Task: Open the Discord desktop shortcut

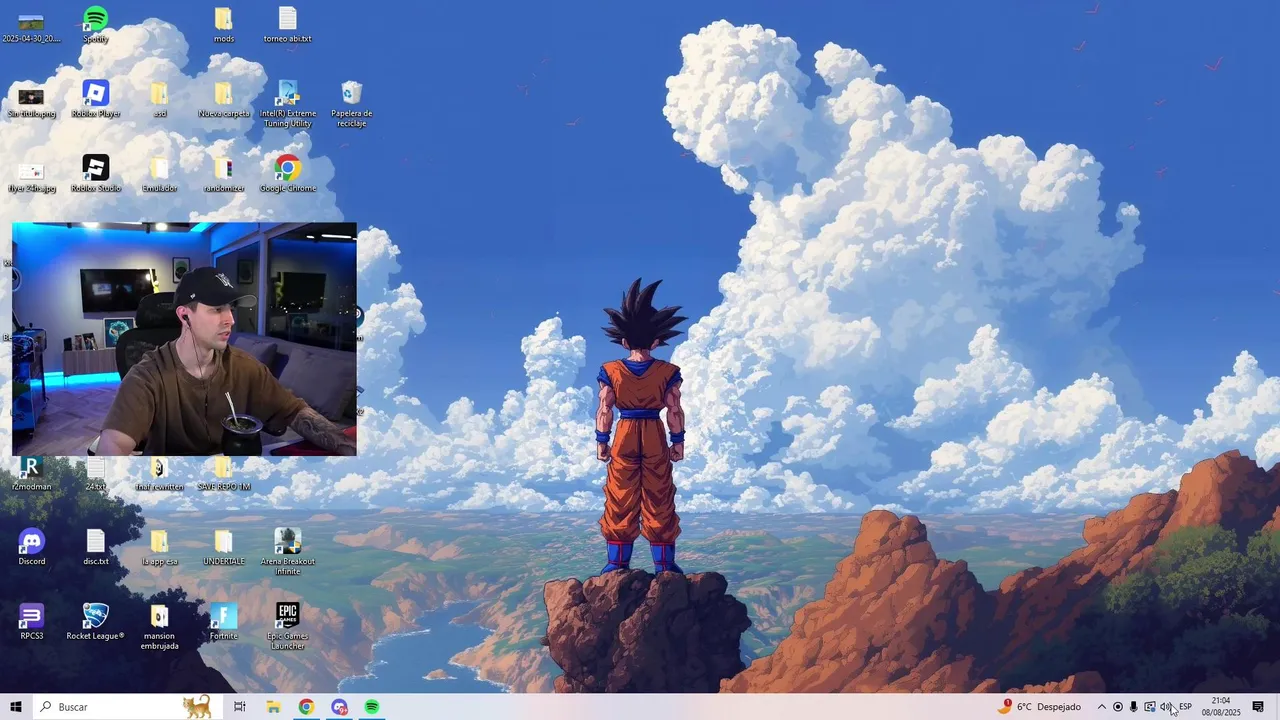Action: click(x=31, y=547)
